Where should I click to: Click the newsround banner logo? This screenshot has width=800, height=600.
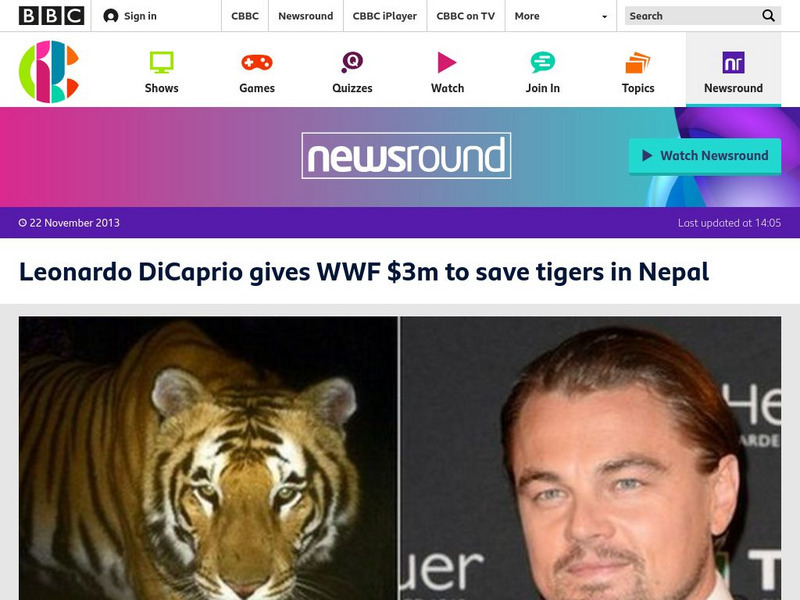click(x=406, y=156)
